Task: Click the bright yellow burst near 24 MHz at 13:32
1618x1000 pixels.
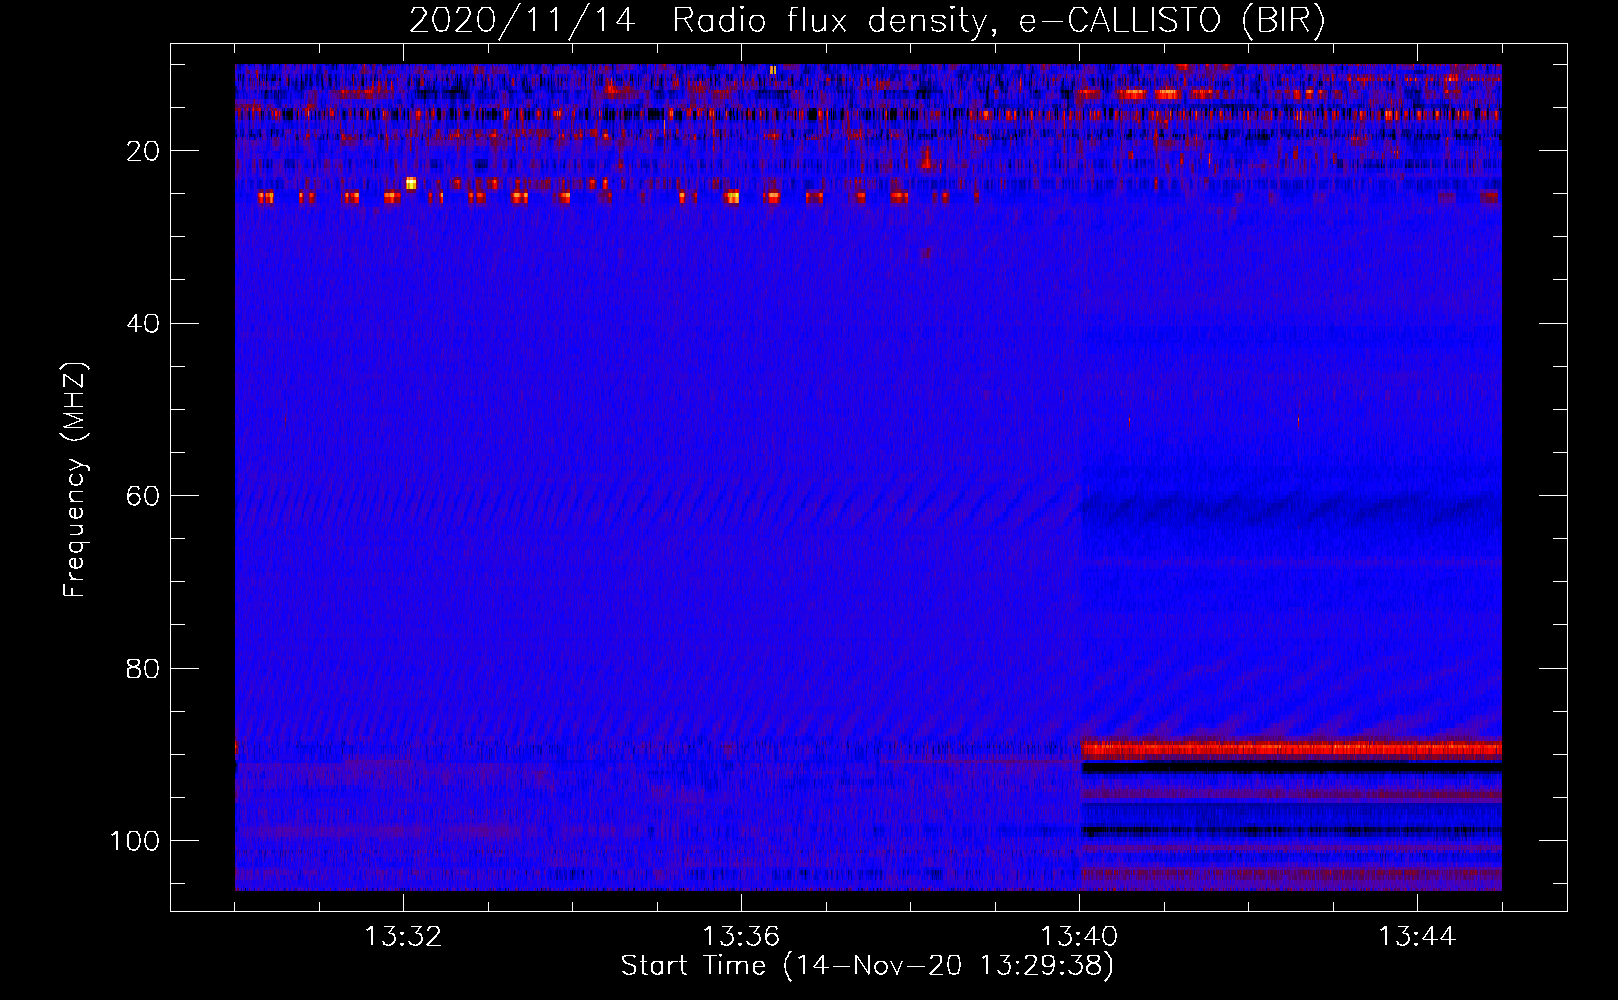Action: (411, 184)
